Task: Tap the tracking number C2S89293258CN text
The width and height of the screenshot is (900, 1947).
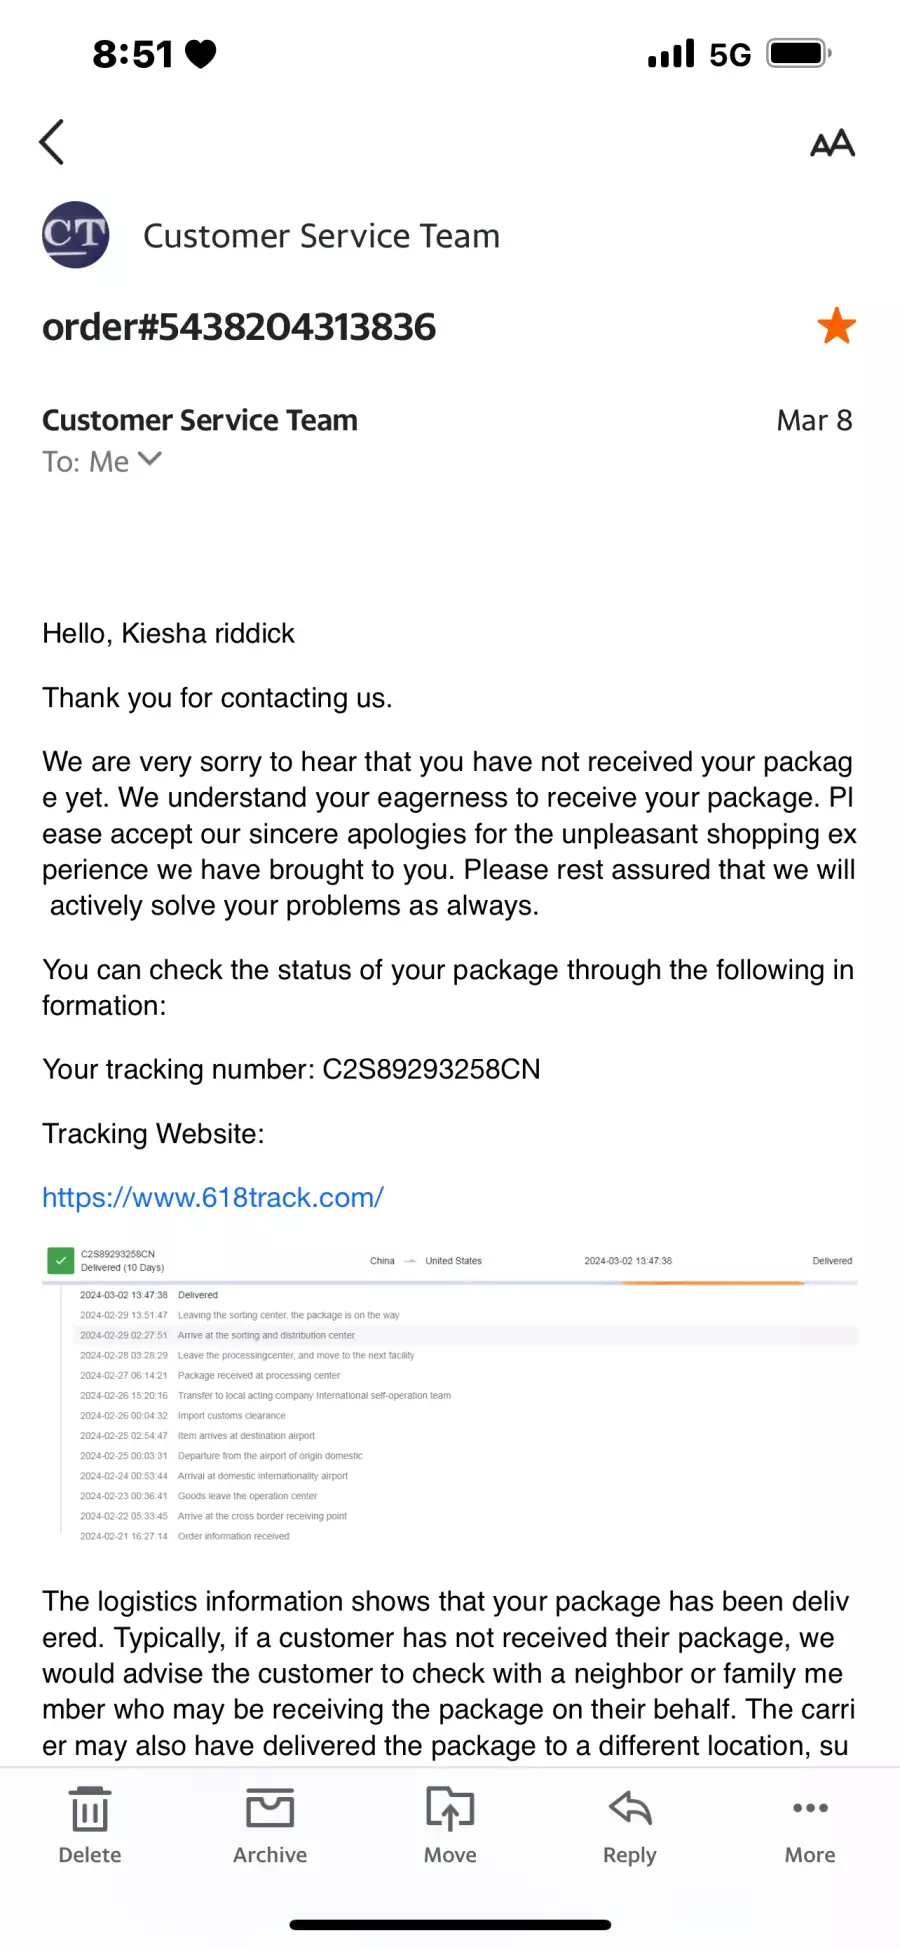Action: (431, 1069)
